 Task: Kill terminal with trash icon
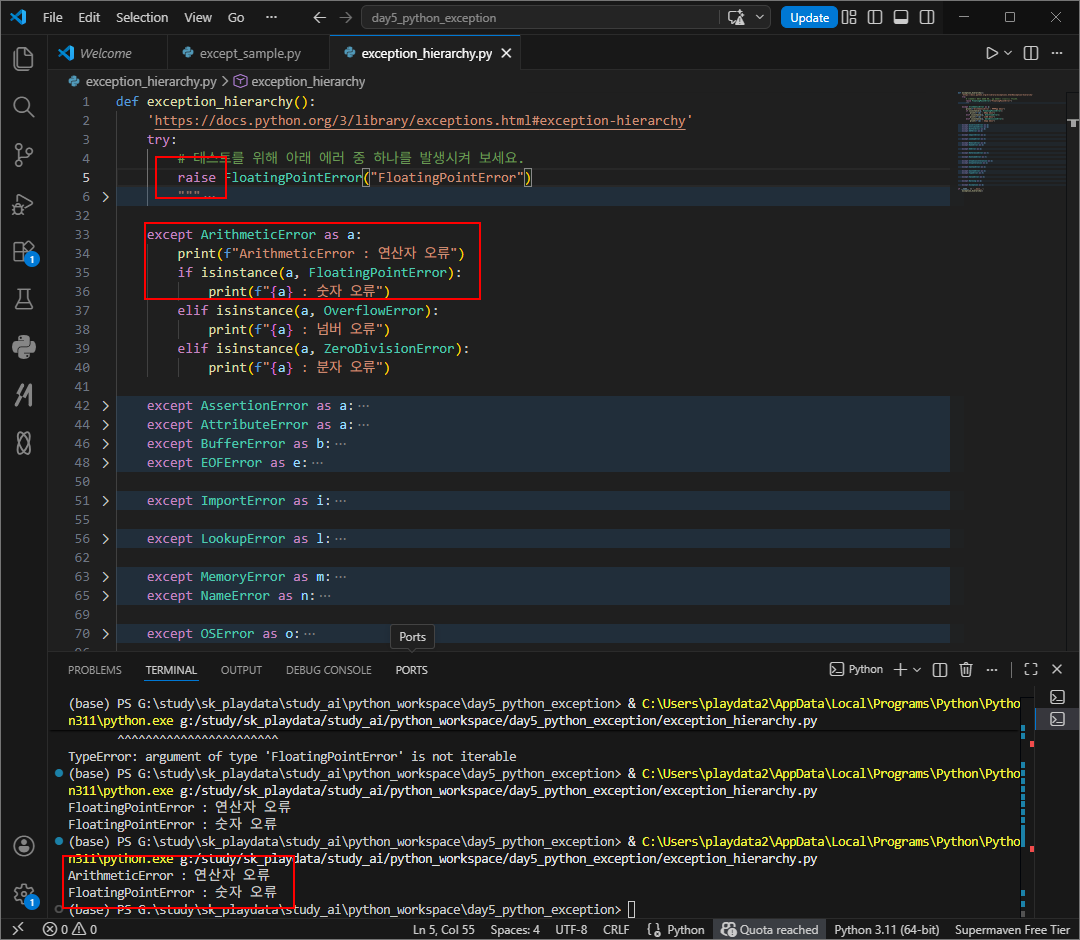966,669
